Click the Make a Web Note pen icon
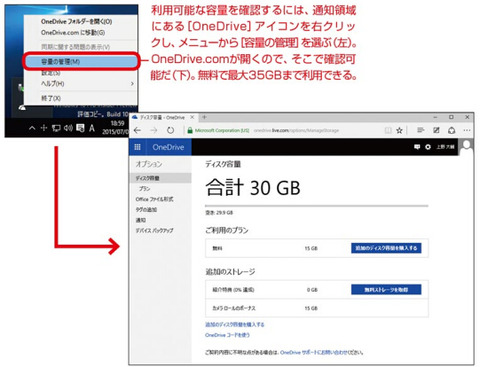Viewport: 480px width, 367px height. (436, 130)
